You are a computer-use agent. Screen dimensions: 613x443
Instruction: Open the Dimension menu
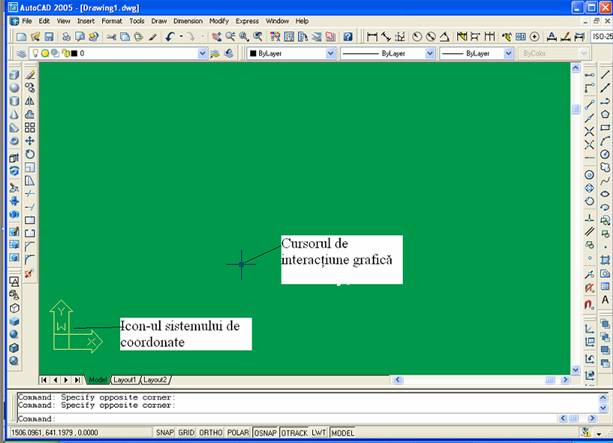[189, 20]
